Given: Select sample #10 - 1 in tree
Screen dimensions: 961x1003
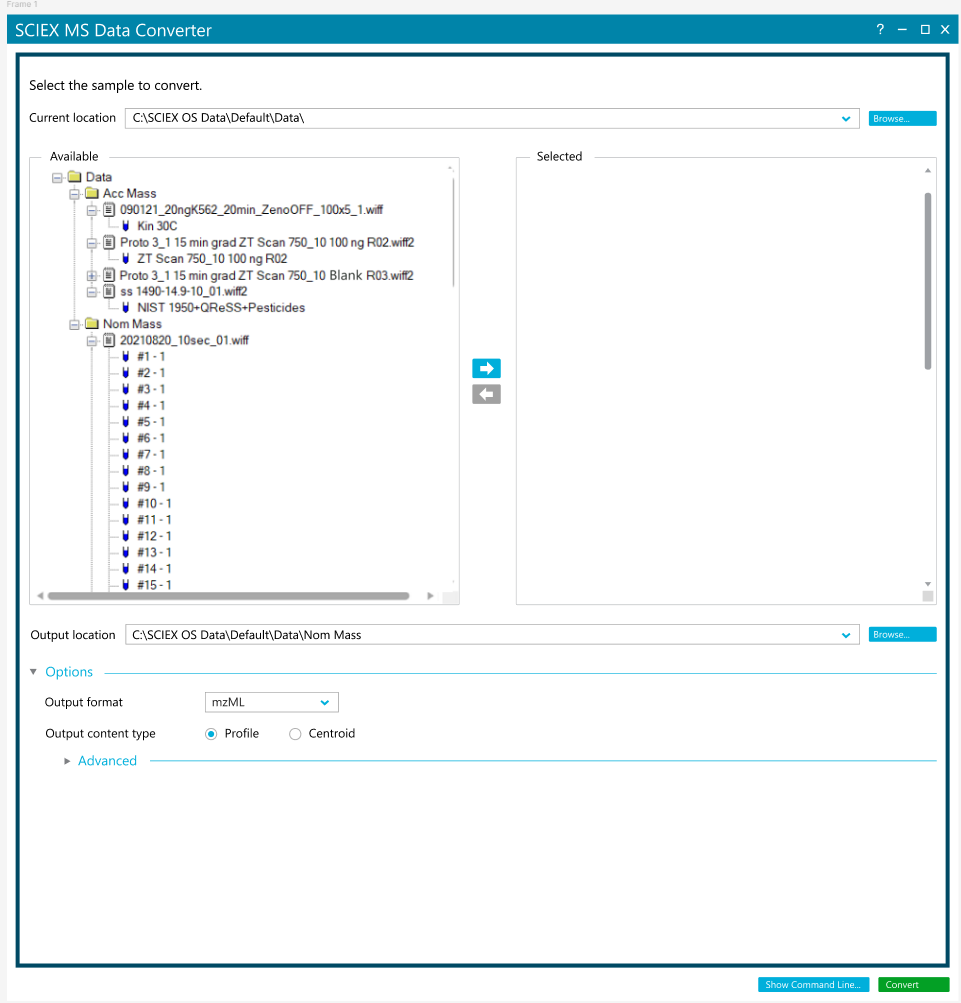Looking at the screenshot, I should tap(154, 503).
